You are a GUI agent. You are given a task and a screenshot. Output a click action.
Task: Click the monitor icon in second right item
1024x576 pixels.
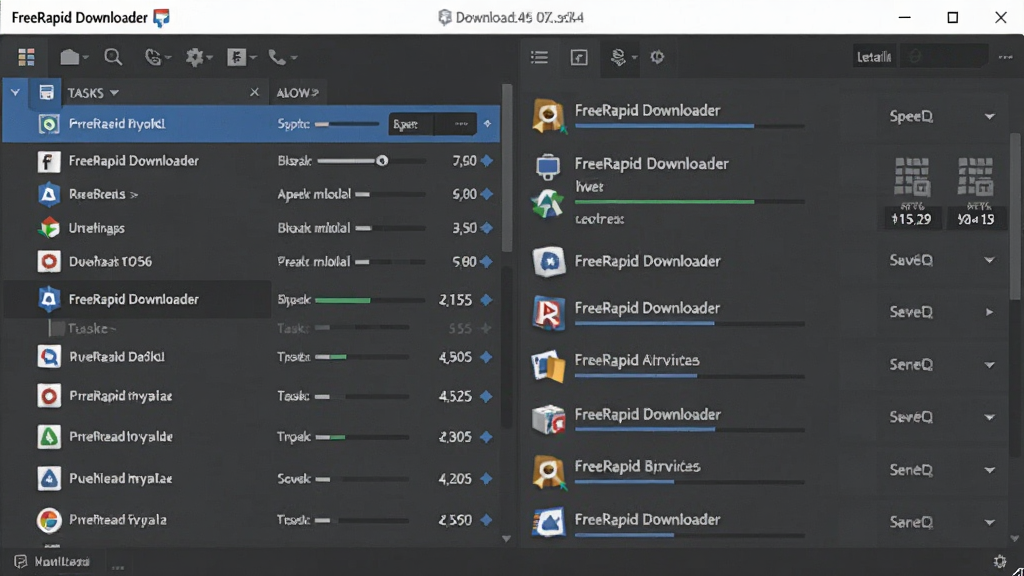(548, 167)
